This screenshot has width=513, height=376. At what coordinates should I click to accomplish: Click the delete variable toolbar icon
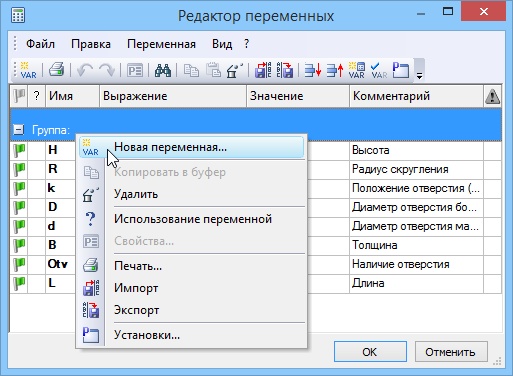tap(235, 70)
